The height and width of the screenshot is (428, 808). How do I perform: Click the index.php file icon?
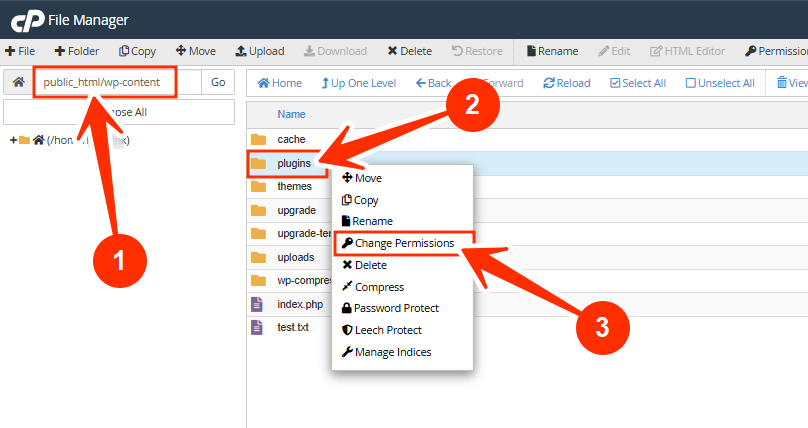coord(257,304)
